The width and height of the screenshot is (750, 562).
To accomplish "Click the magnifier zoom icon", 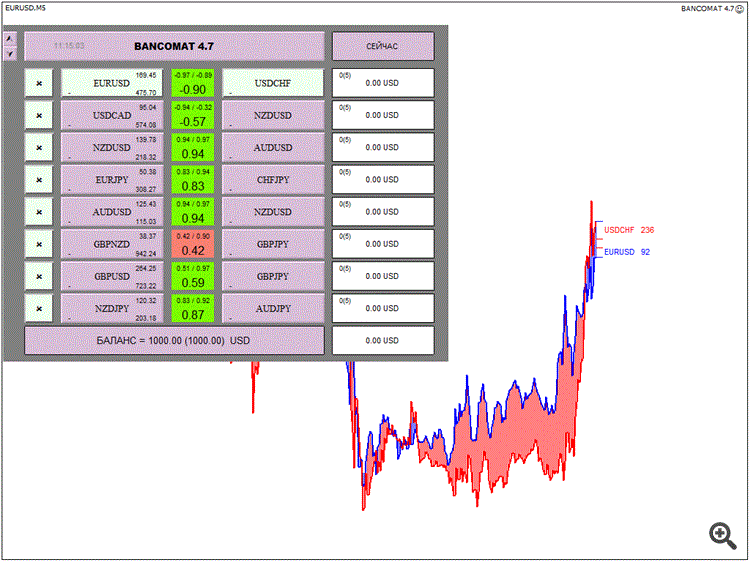I will [722, 535].
